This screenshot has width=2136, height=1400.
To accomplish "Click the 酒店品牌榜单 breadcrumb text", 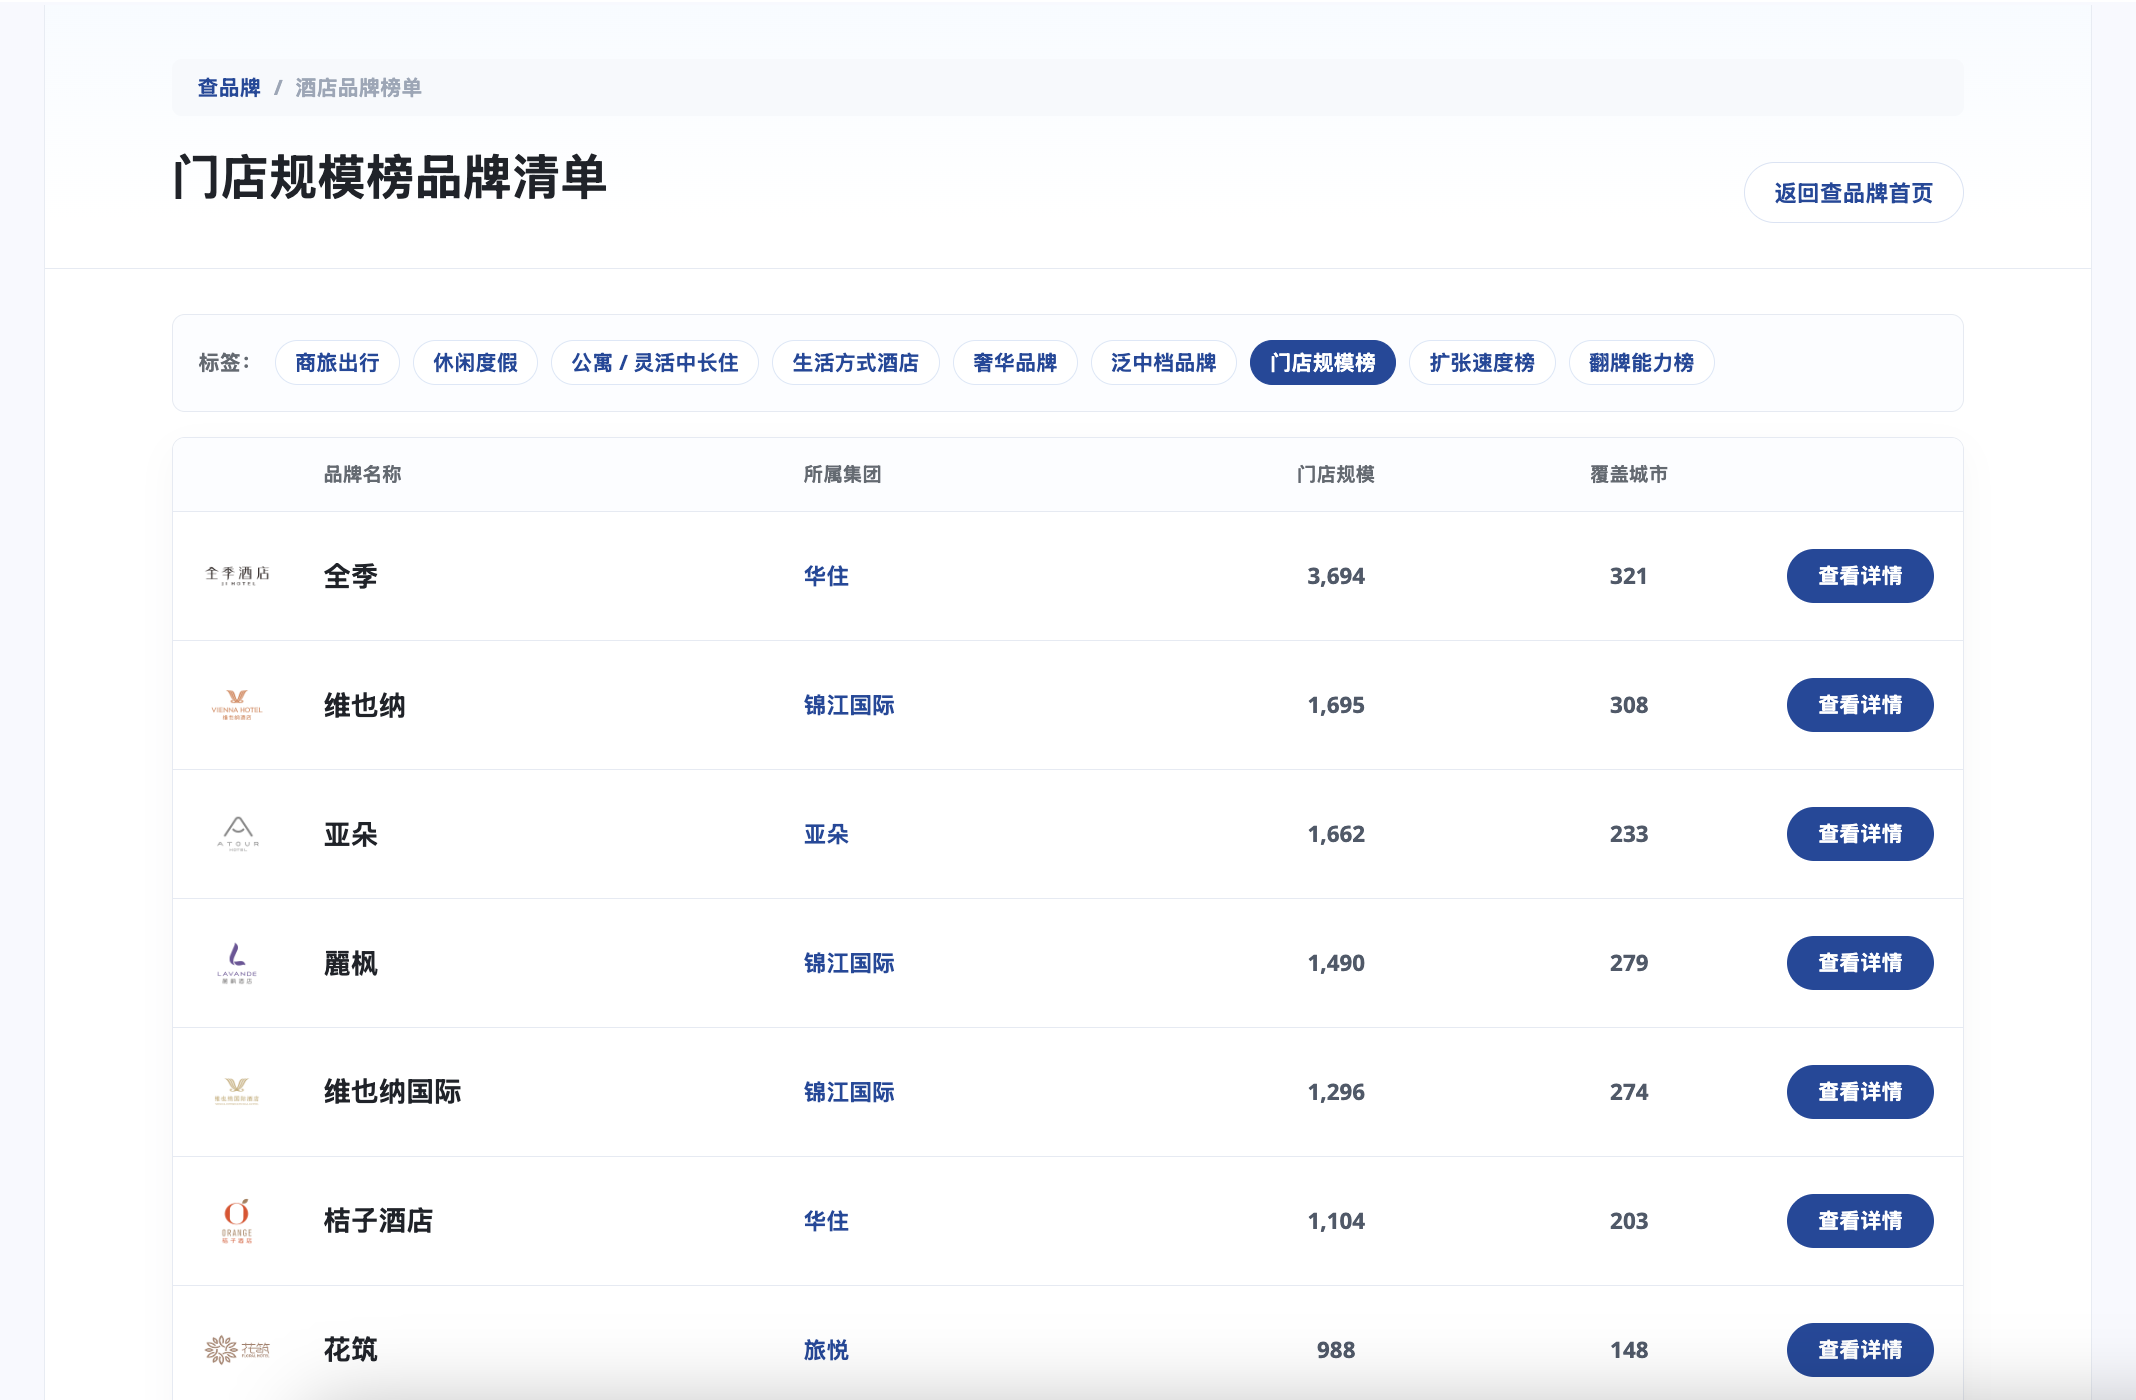I will click(x=358, y=88).
